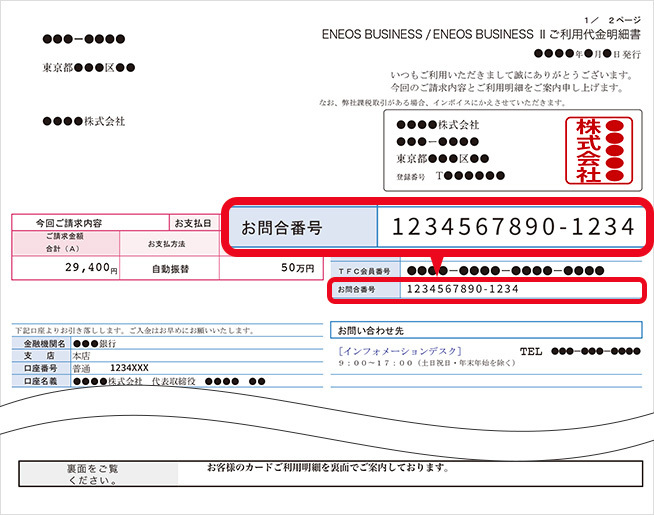Click the お支払日 header cell
The height and width of the screenshot is (515, 654).
[x=193, y=222]
